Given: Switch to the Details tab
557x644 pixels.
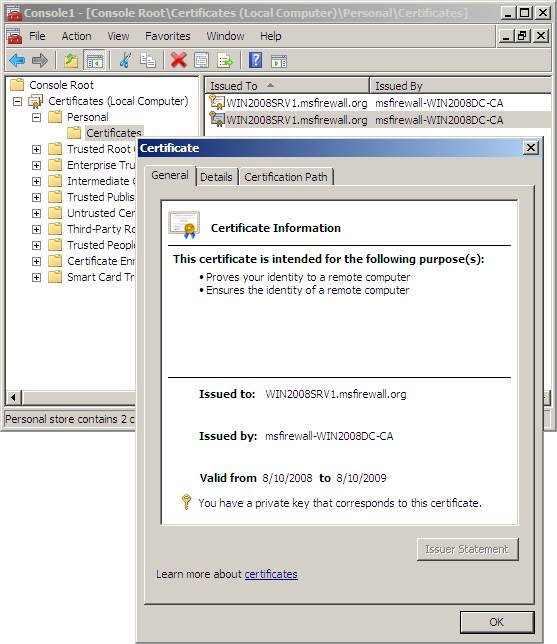Looking at the screenshot, I should point(216,177).
